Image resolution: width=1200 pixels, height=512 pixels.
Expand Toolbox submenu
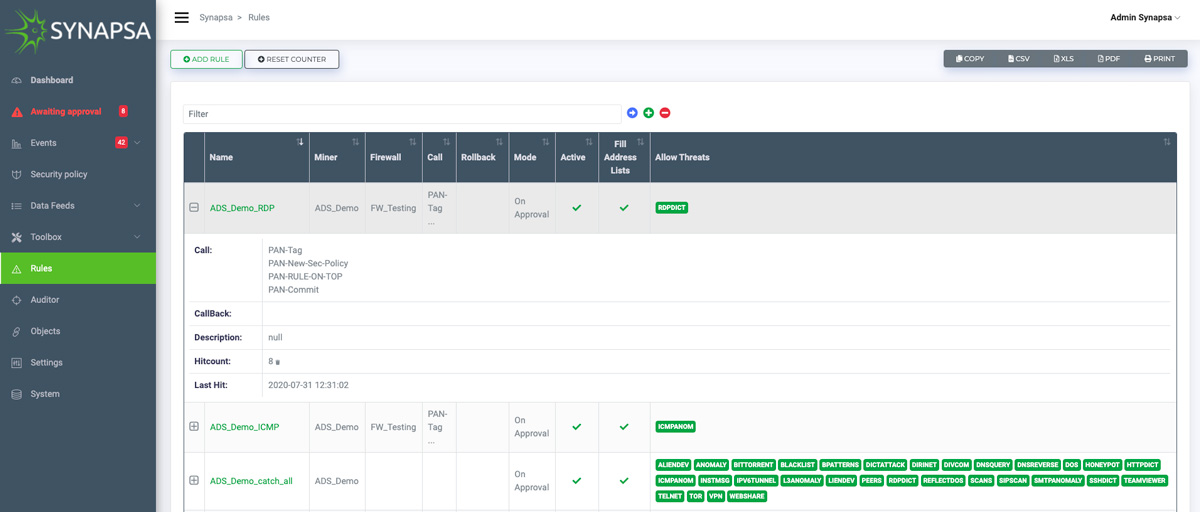(x=78, y=237)
